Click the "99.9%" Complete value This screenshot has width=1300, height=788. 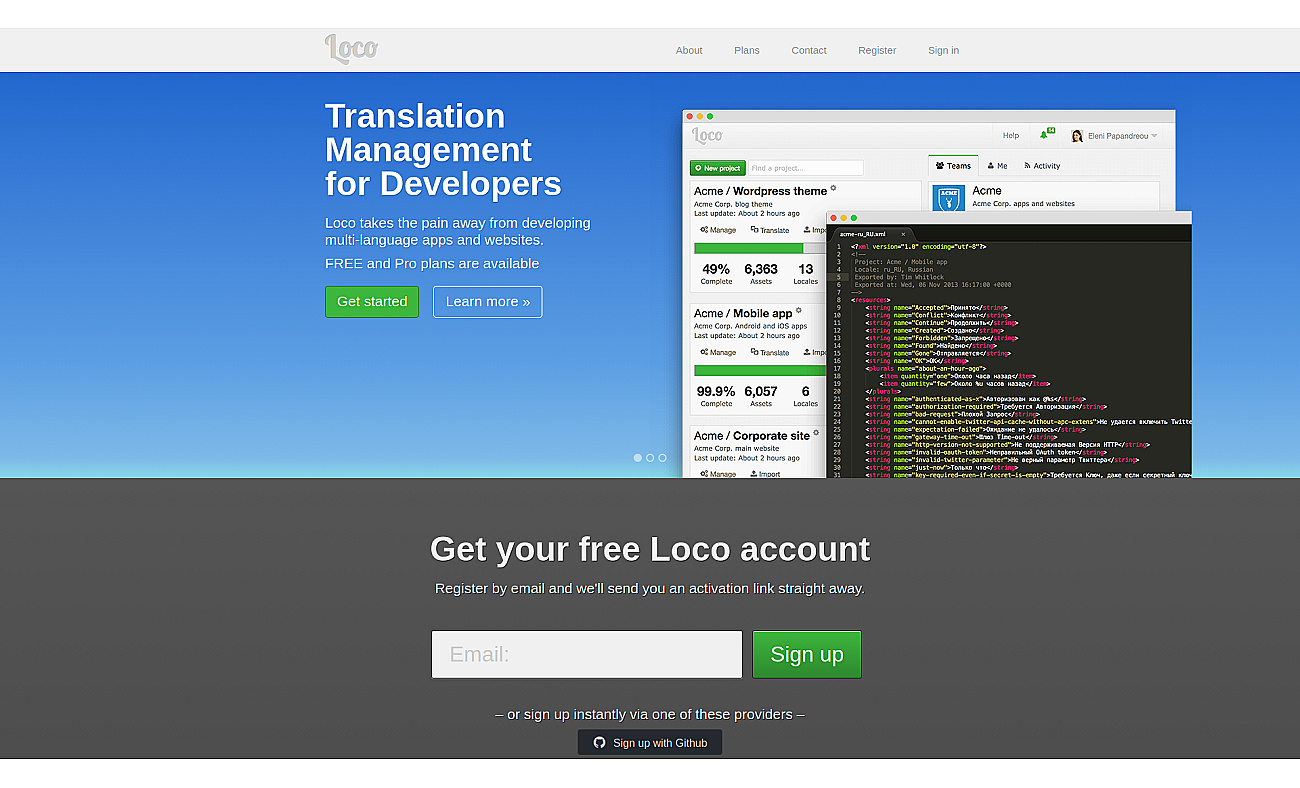click(716, 391)
